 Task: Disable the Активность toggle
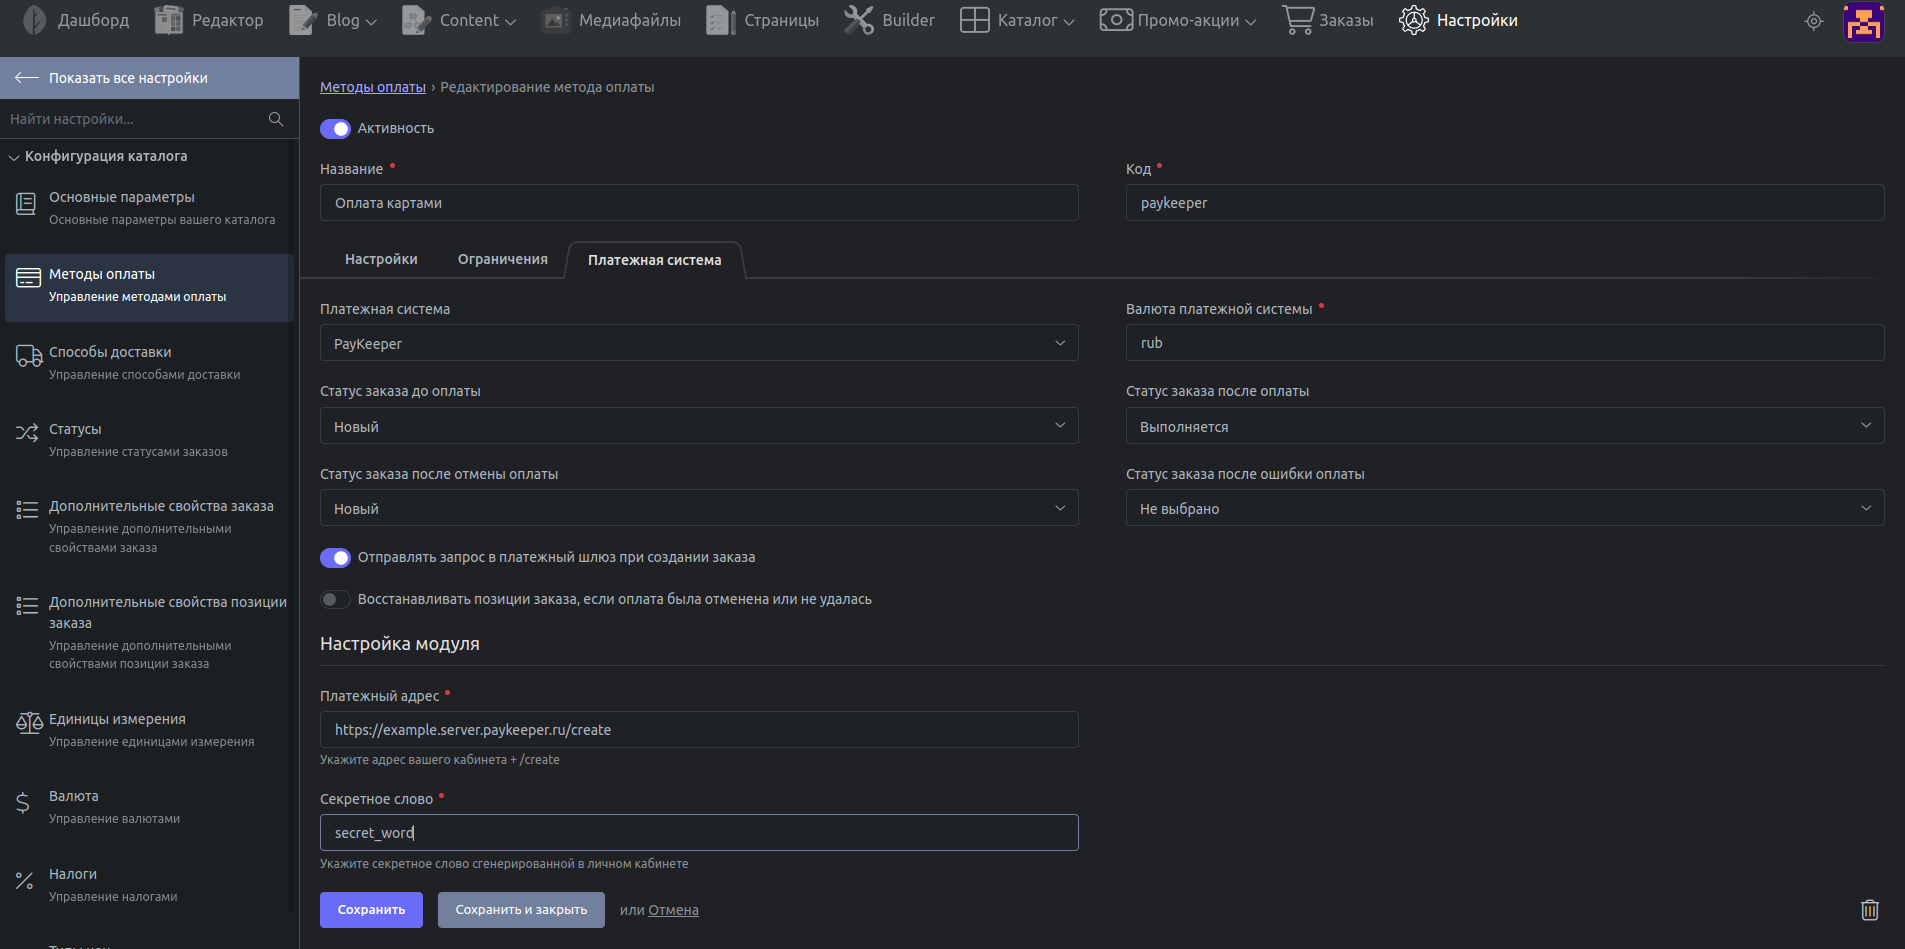[x=335, y=129]
